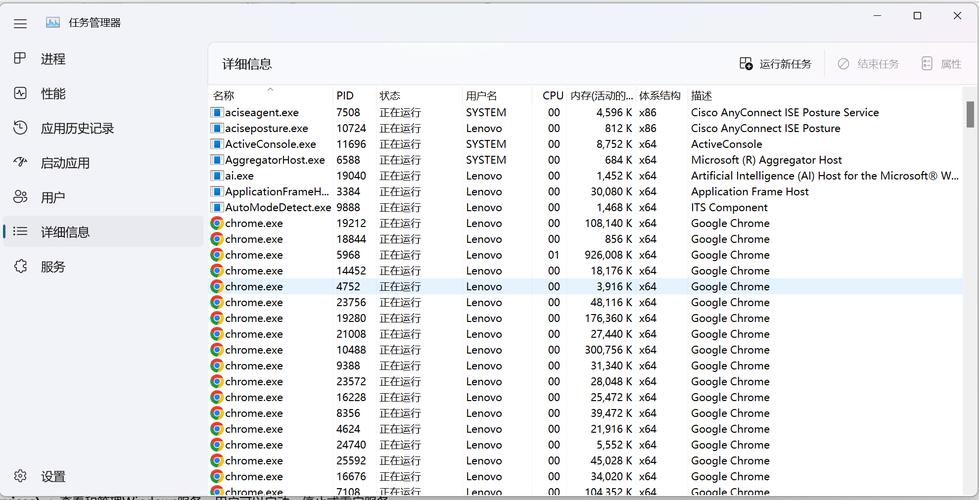Click memory value 108,140 K
This screenshot has height=500, width=979.
[x=608, y=223]
